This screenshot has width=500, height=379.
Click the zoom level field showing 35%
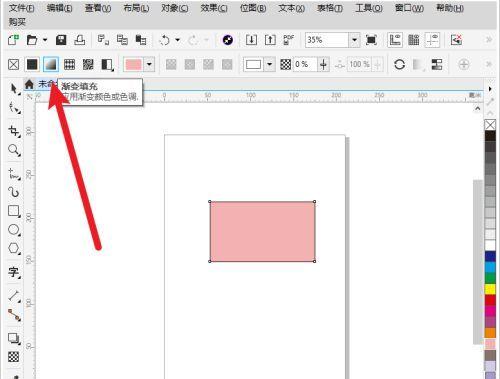[x=327, y=40]
